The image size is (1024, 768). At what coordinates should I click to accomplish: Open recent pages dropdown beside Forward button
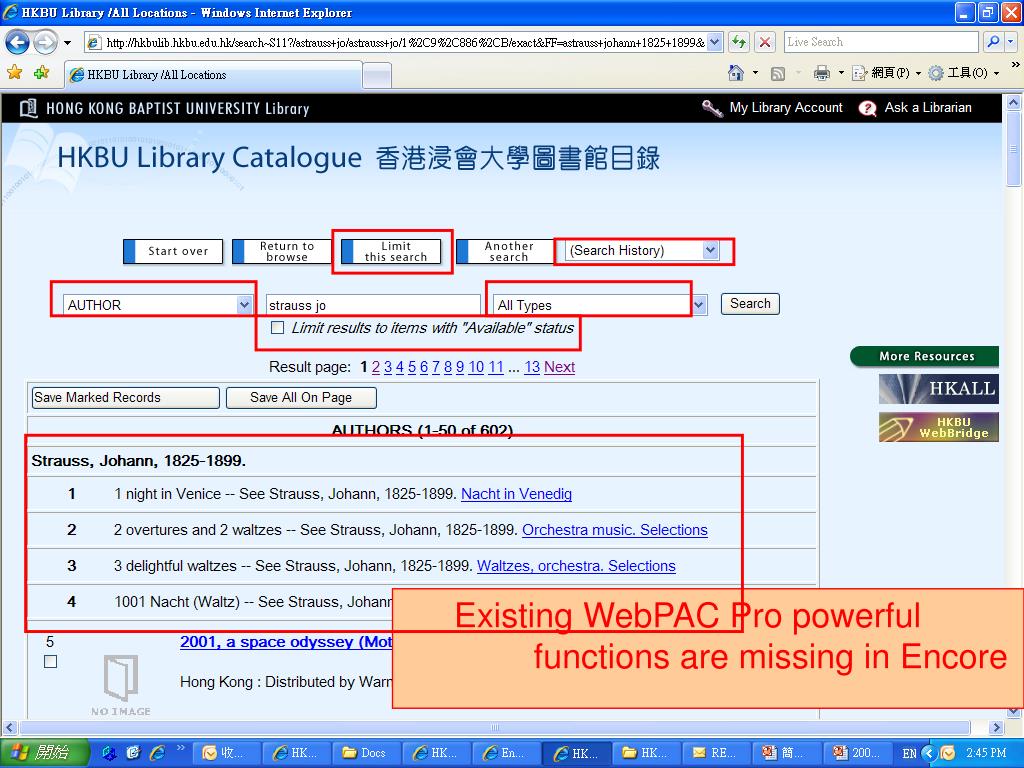point(67,44)
